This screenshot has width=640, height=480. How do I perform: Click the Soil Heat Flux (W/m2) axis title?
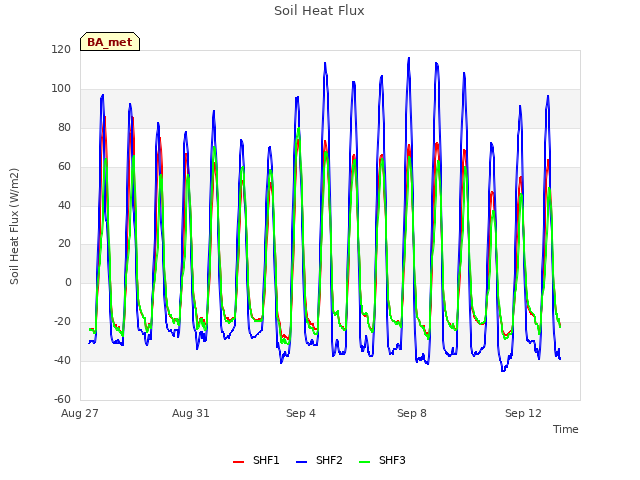[15, 226]
